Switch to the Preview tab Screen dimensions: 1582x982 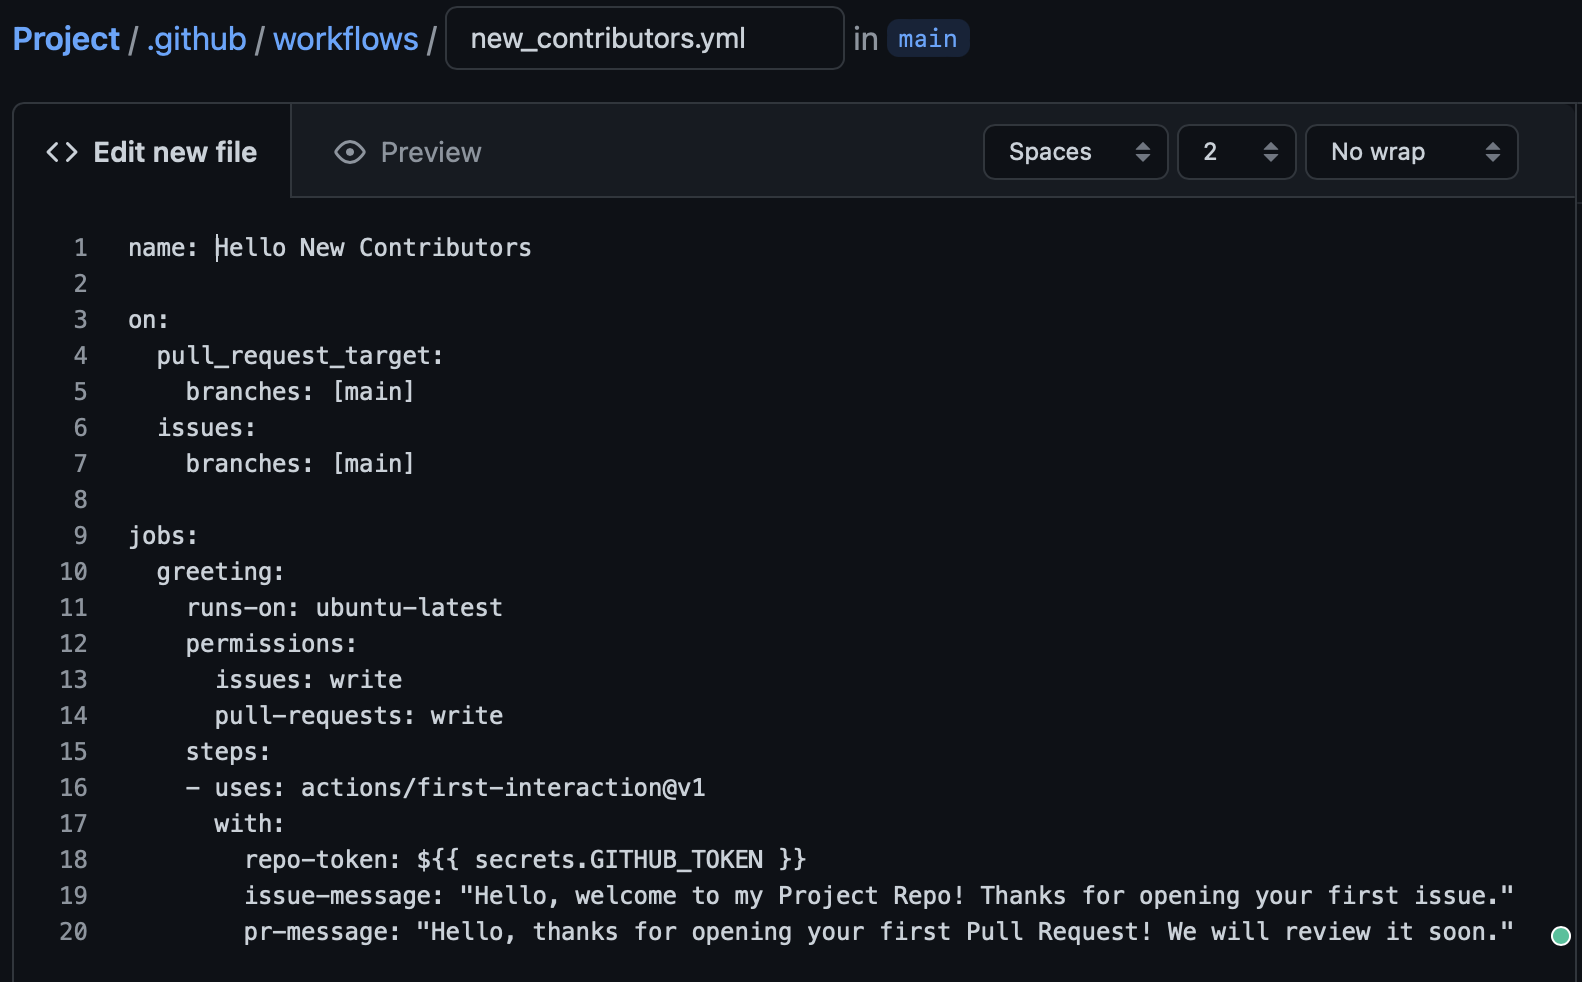(x=408, y=152)
